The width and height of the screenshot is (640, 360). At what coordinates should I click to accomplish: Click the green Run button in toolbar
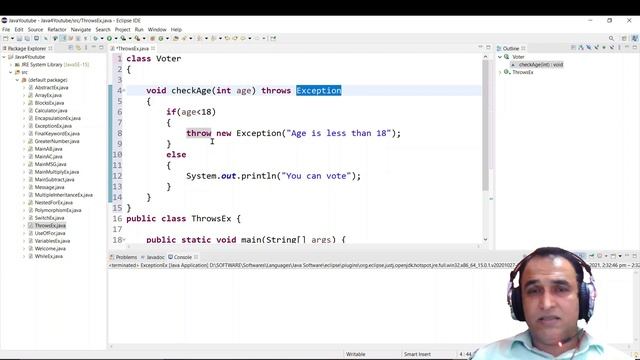click(x=109, y=38)
